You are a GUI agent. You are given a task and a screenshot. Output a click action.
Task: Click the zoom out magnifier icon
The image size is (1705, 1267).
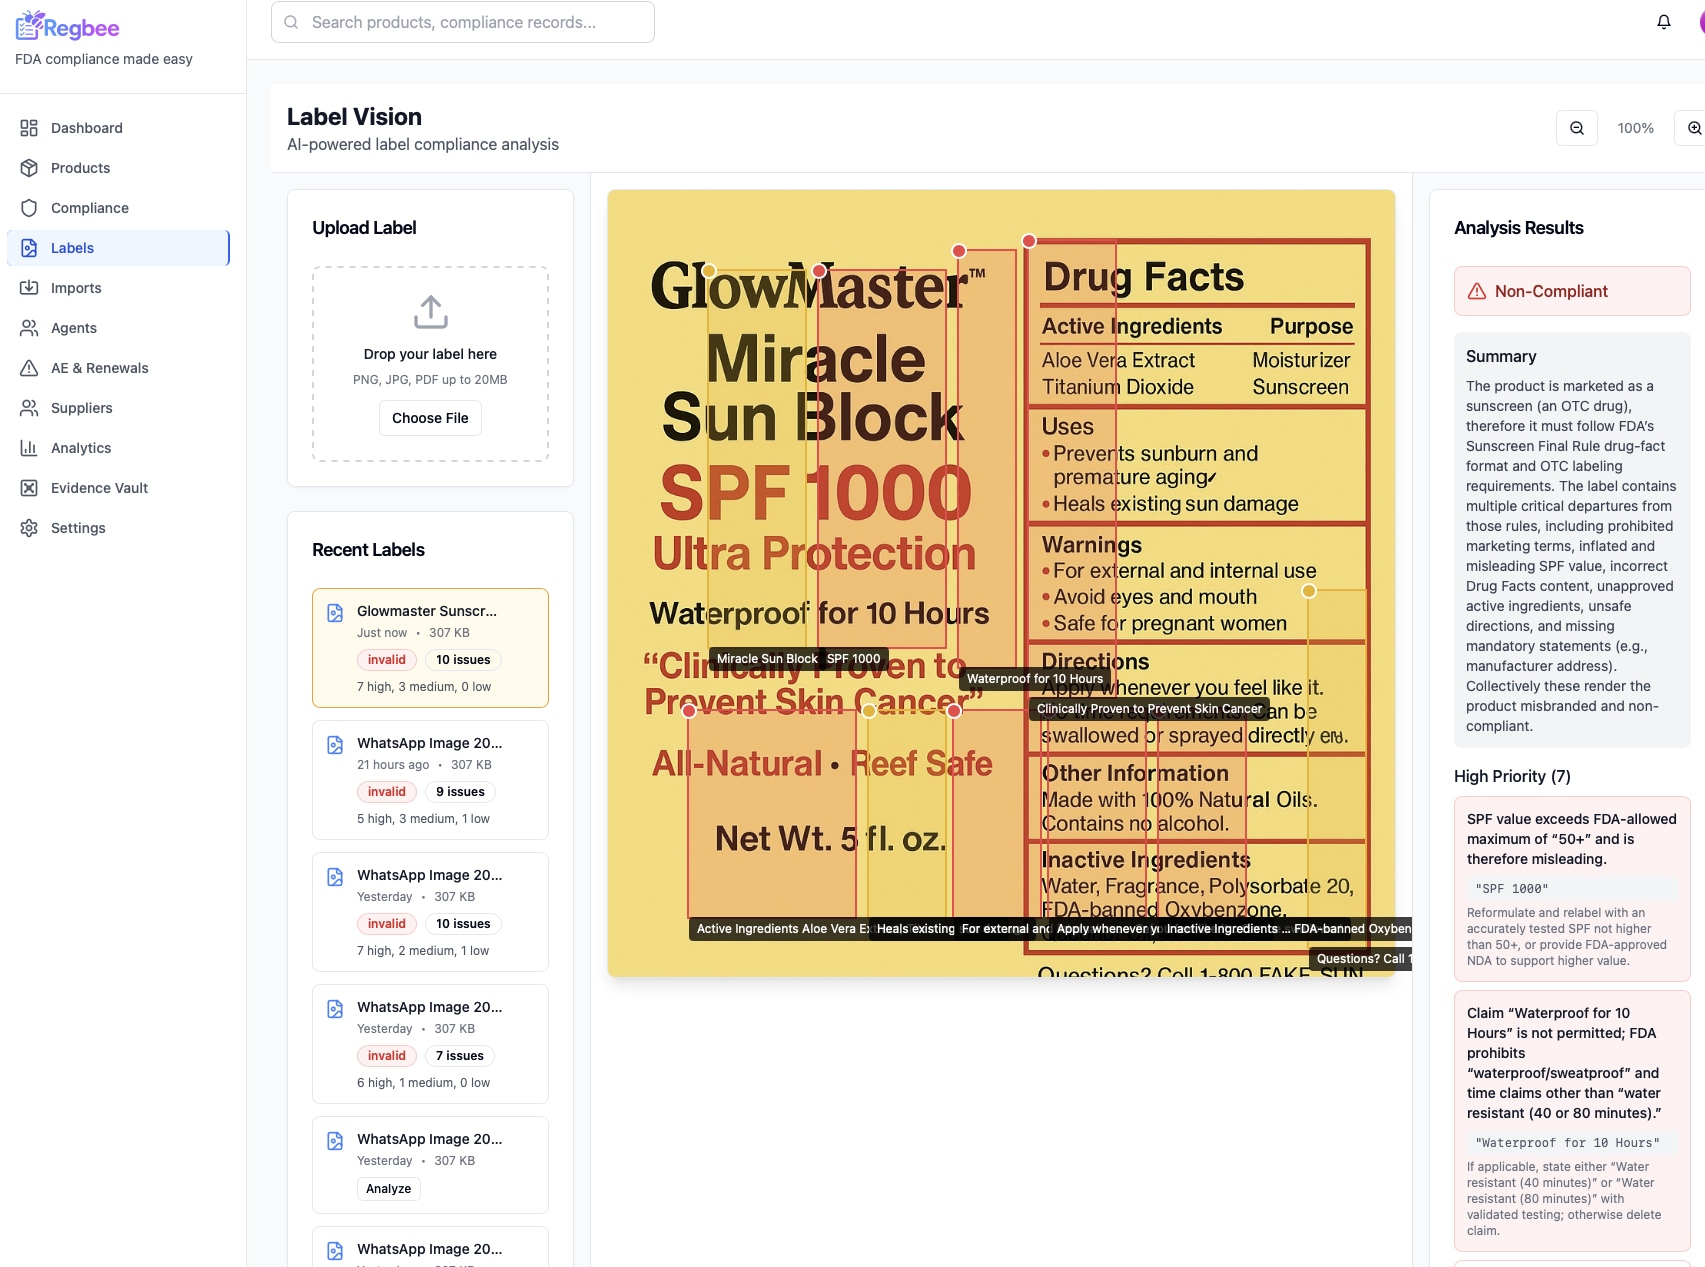1576,128
